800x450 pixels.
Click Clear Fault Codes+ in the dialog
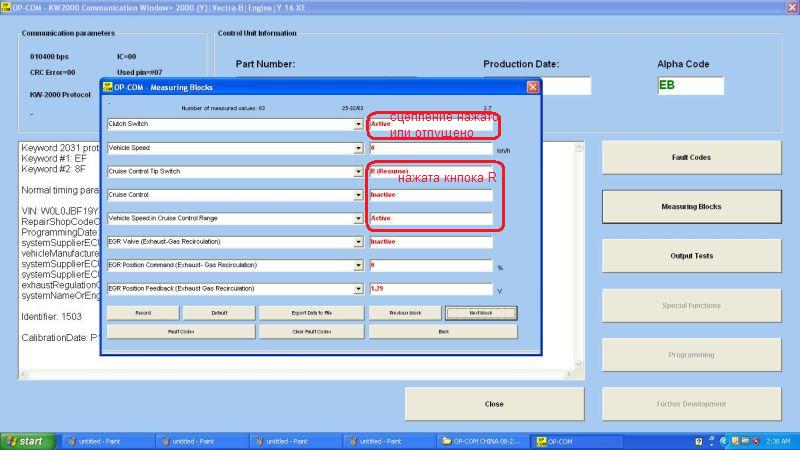click(x=297, y=330)
